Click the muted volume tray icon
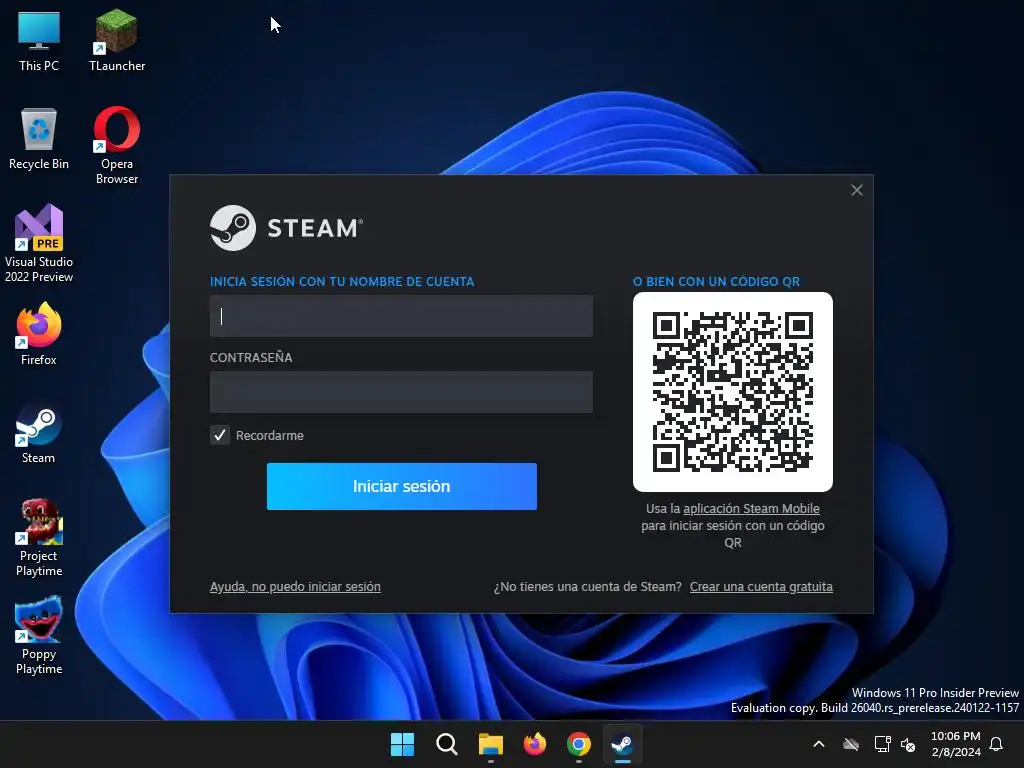Screen dimensions: 1024x768 coord(908,744)
